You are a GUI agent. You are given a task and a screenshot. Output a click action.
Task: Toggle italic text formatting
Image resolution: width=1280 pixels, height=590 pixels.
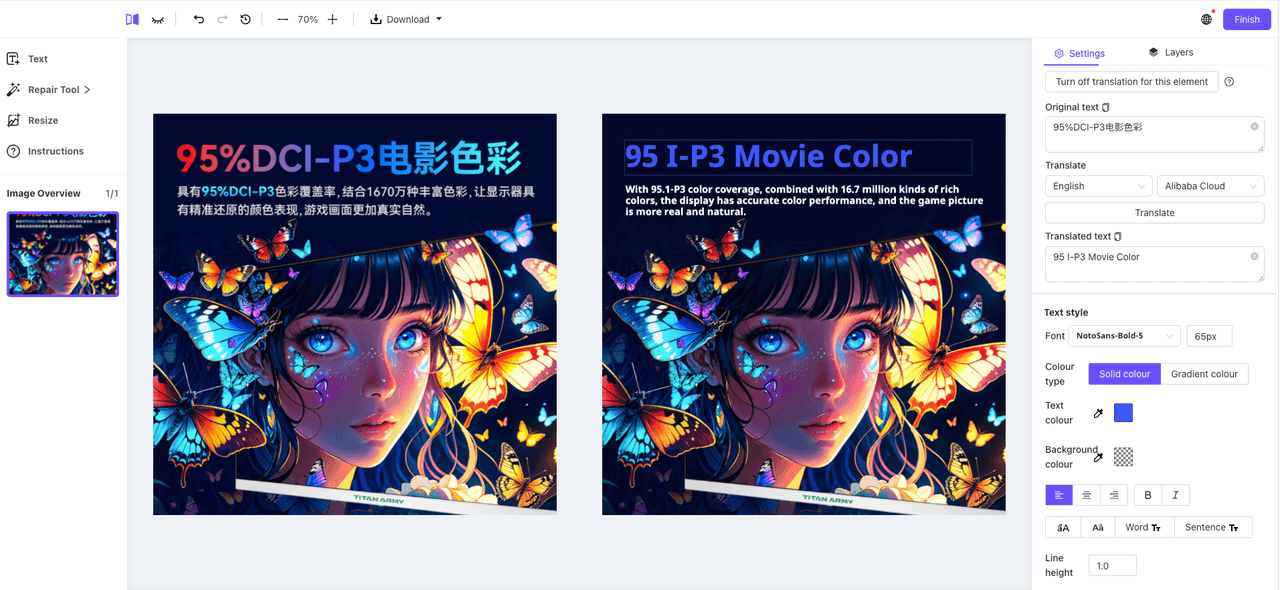(x=1175, y=495)
